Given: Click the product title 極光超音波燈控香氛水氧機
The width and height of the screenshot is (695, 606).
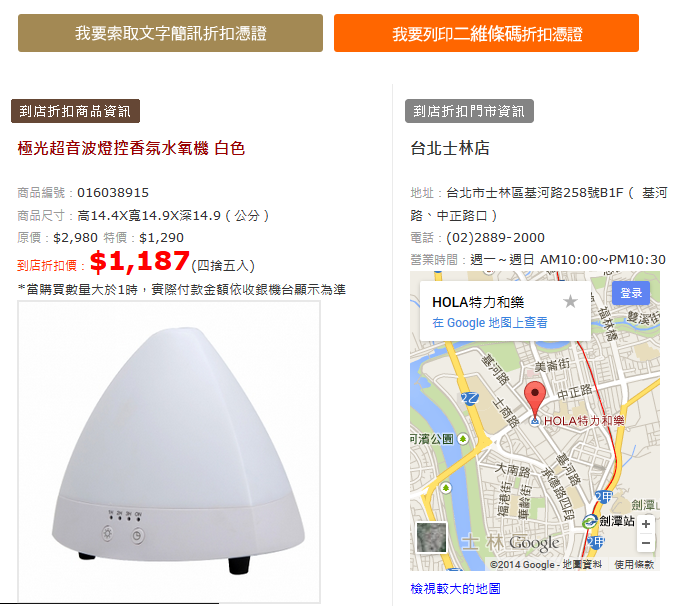Looking at the screenshot, I should pyautogui.click(x=113, y=148).
